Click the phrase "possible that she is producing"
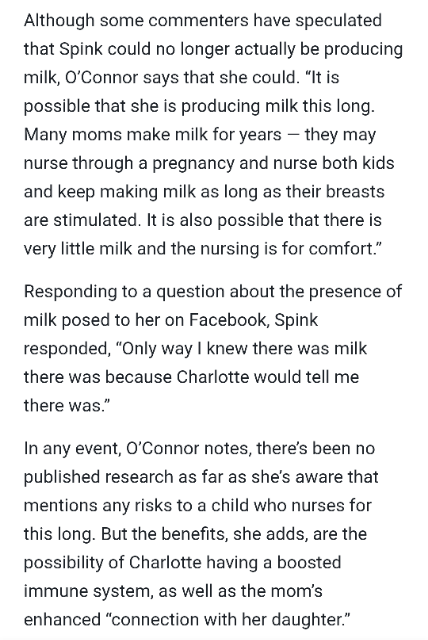The image size is (428, 640). pos(142,106)
